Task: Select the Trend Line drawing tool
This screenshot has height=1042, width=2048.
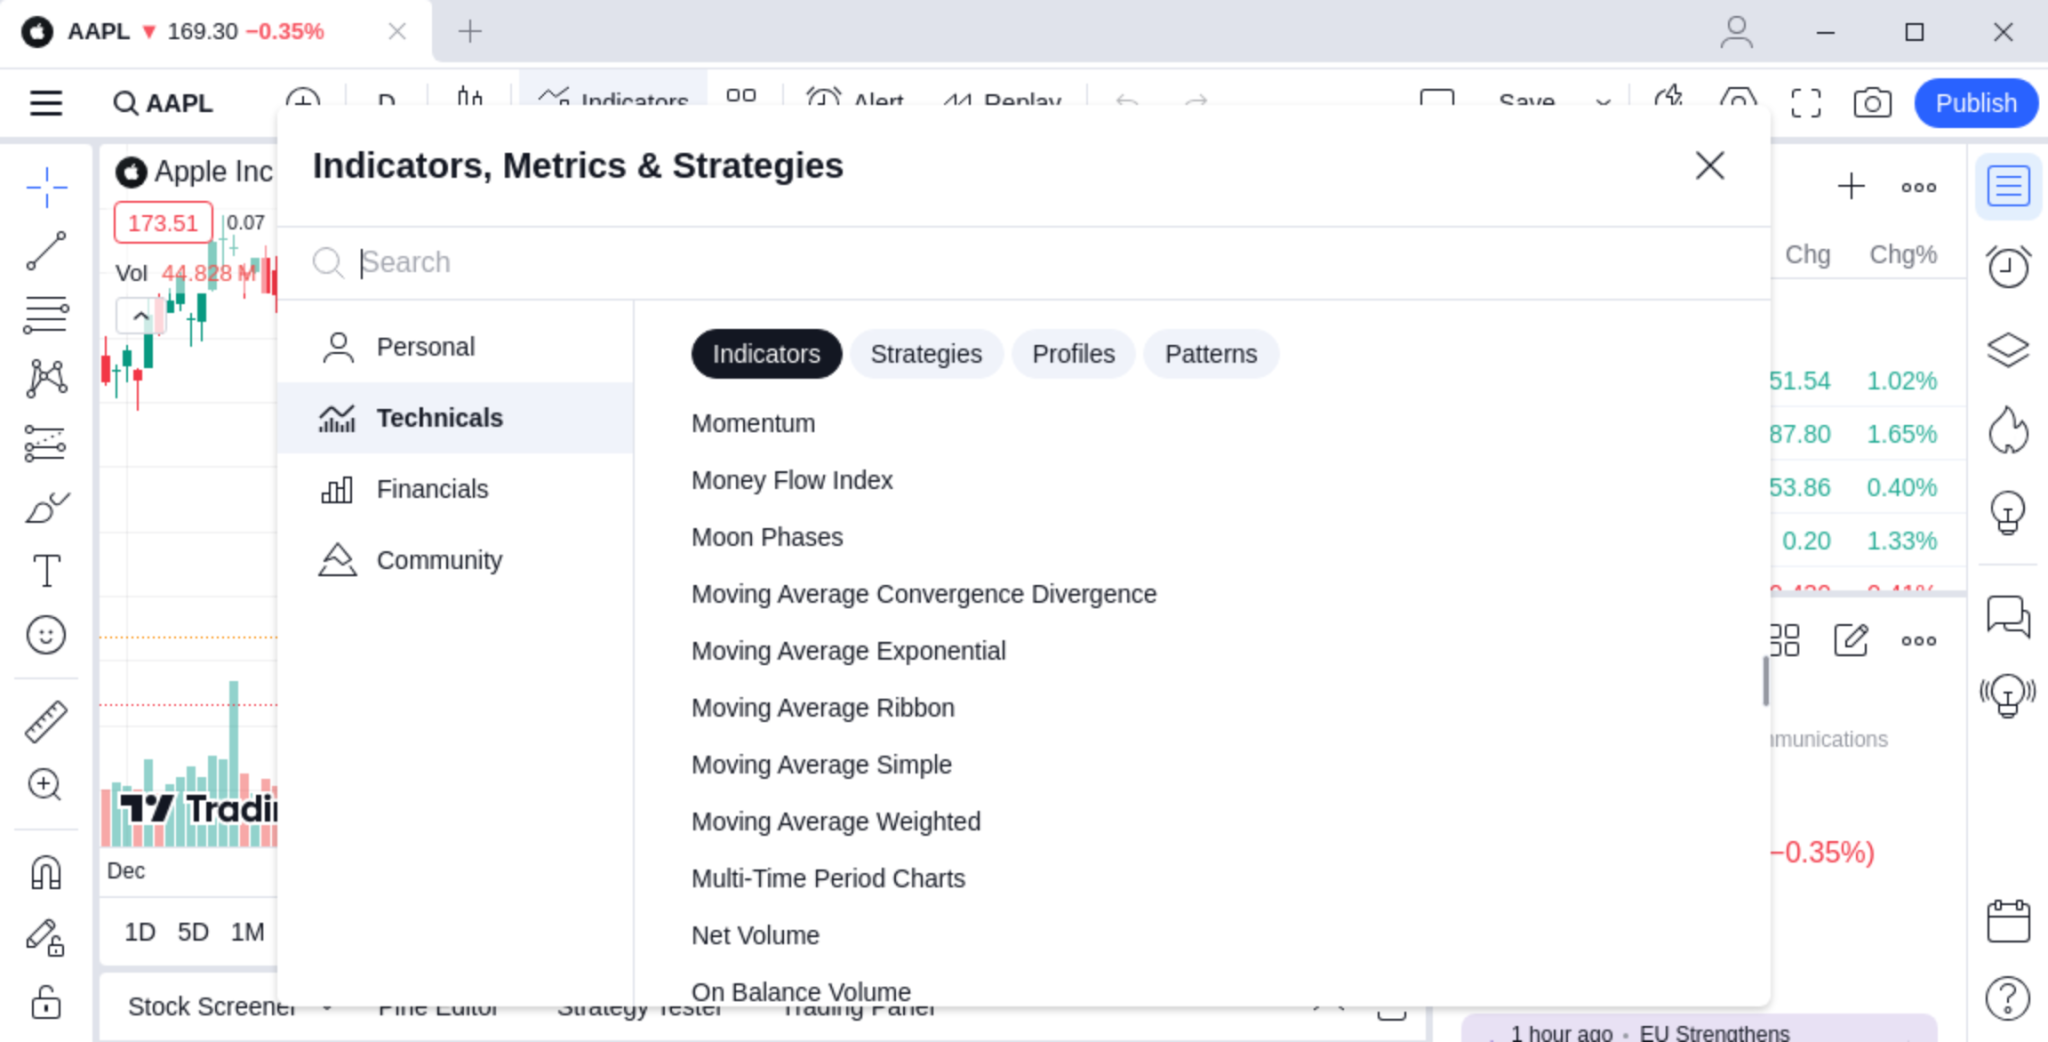Action: click(x=46, y=249)
